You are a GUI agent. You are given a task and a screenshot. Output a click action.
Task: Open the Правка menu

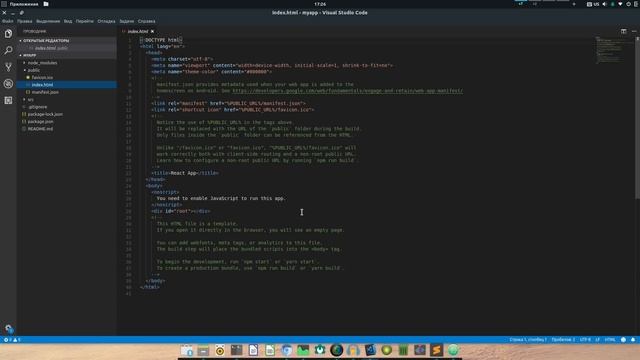coord(24,21)
